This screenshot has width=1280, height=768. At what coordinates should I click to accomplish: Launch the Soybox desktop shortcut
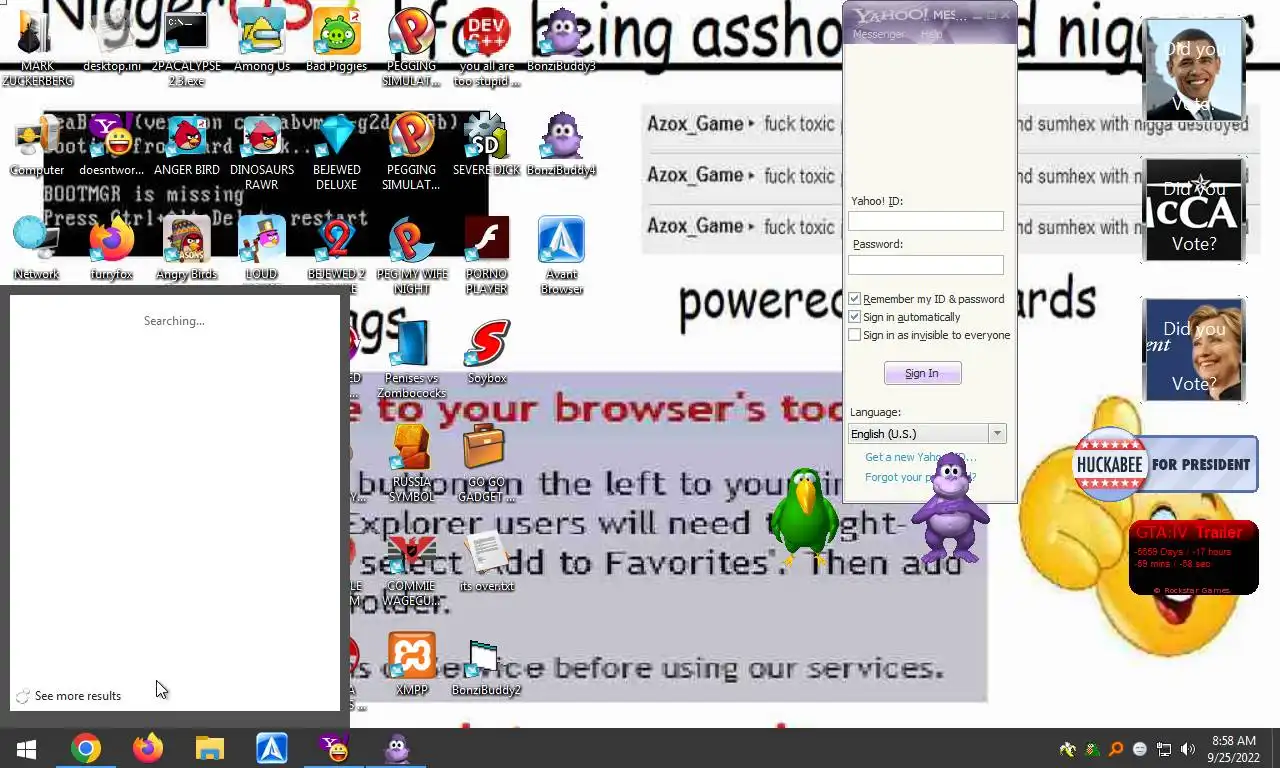click(487, 353)
